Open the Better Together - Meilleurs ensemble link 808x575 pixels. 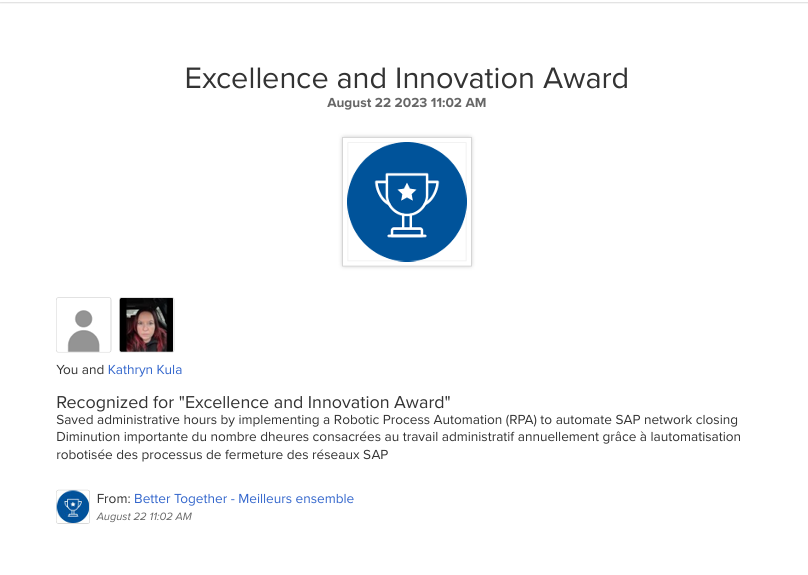coord(244,499)
